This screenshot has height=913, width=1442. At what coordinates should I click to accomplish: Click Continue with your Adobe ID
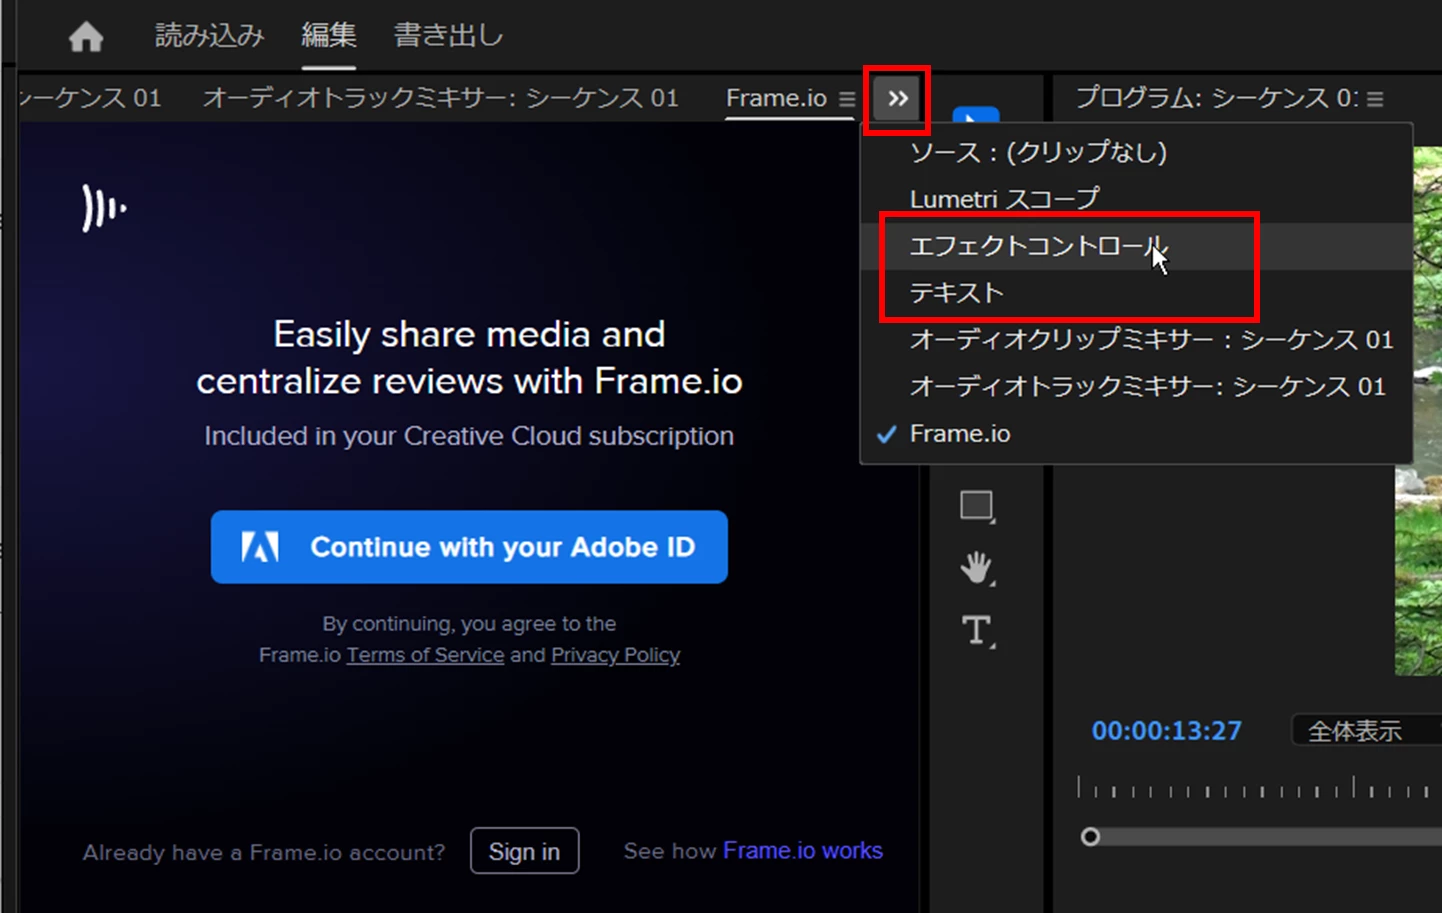469,547
